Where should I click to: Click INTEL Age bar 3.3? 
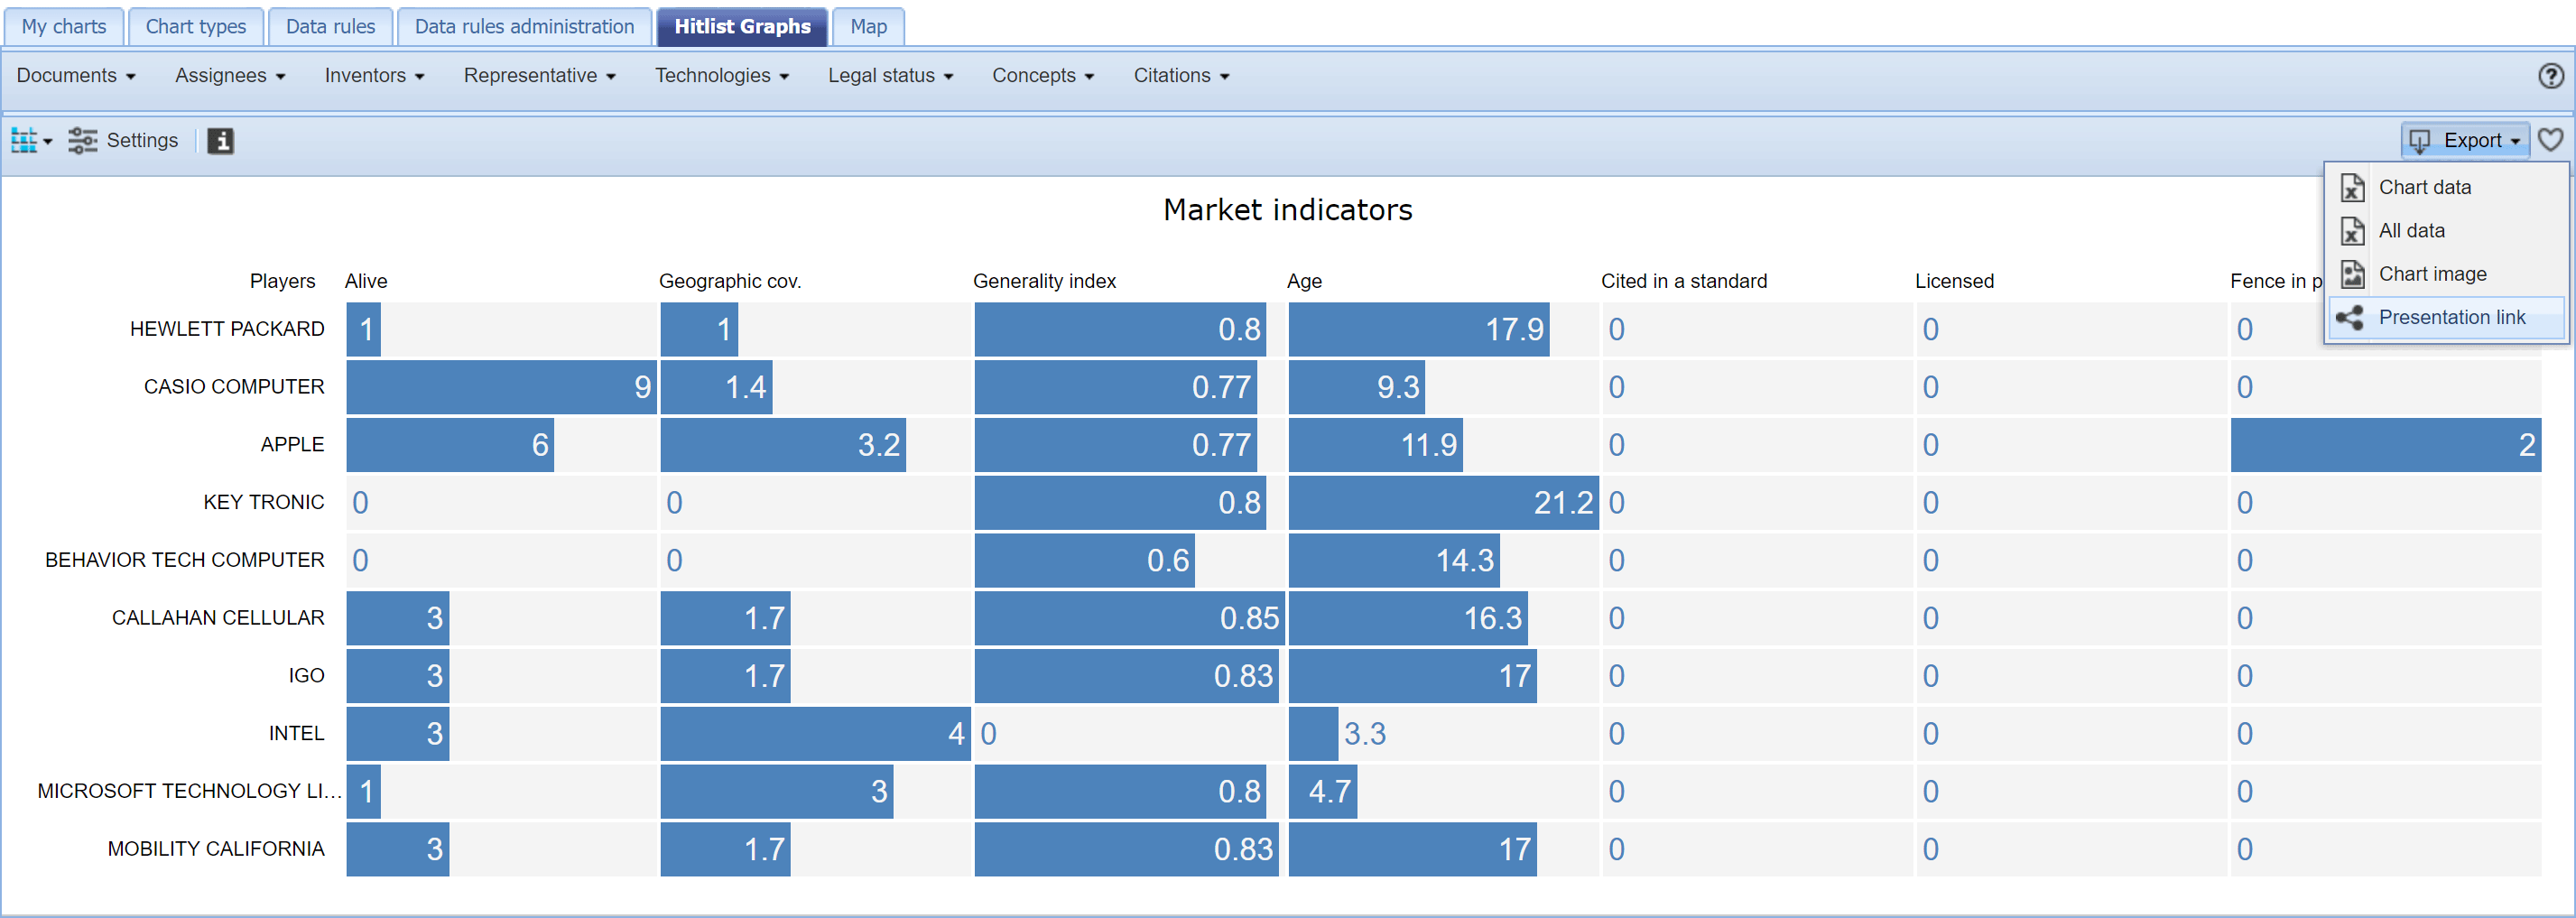[x=1313, y=734]
